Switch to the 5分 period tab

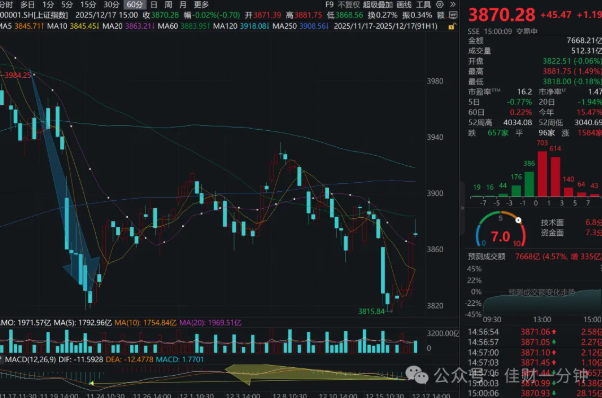tap(67, 5)
